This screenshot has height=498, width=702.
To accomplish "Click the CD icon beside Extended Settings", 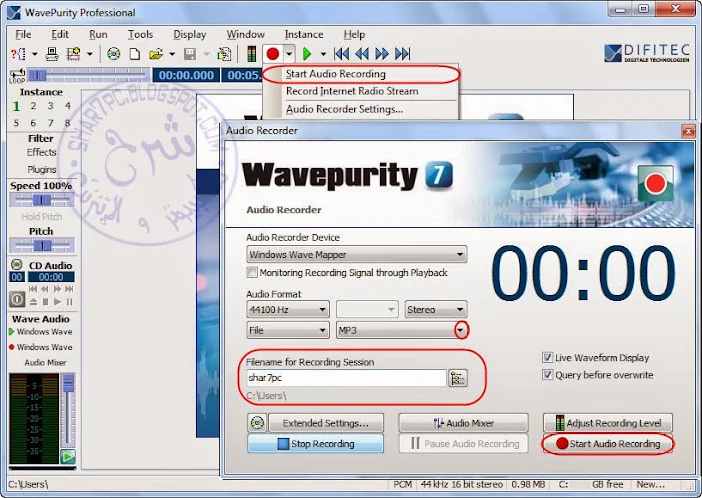I will (257, 423).
